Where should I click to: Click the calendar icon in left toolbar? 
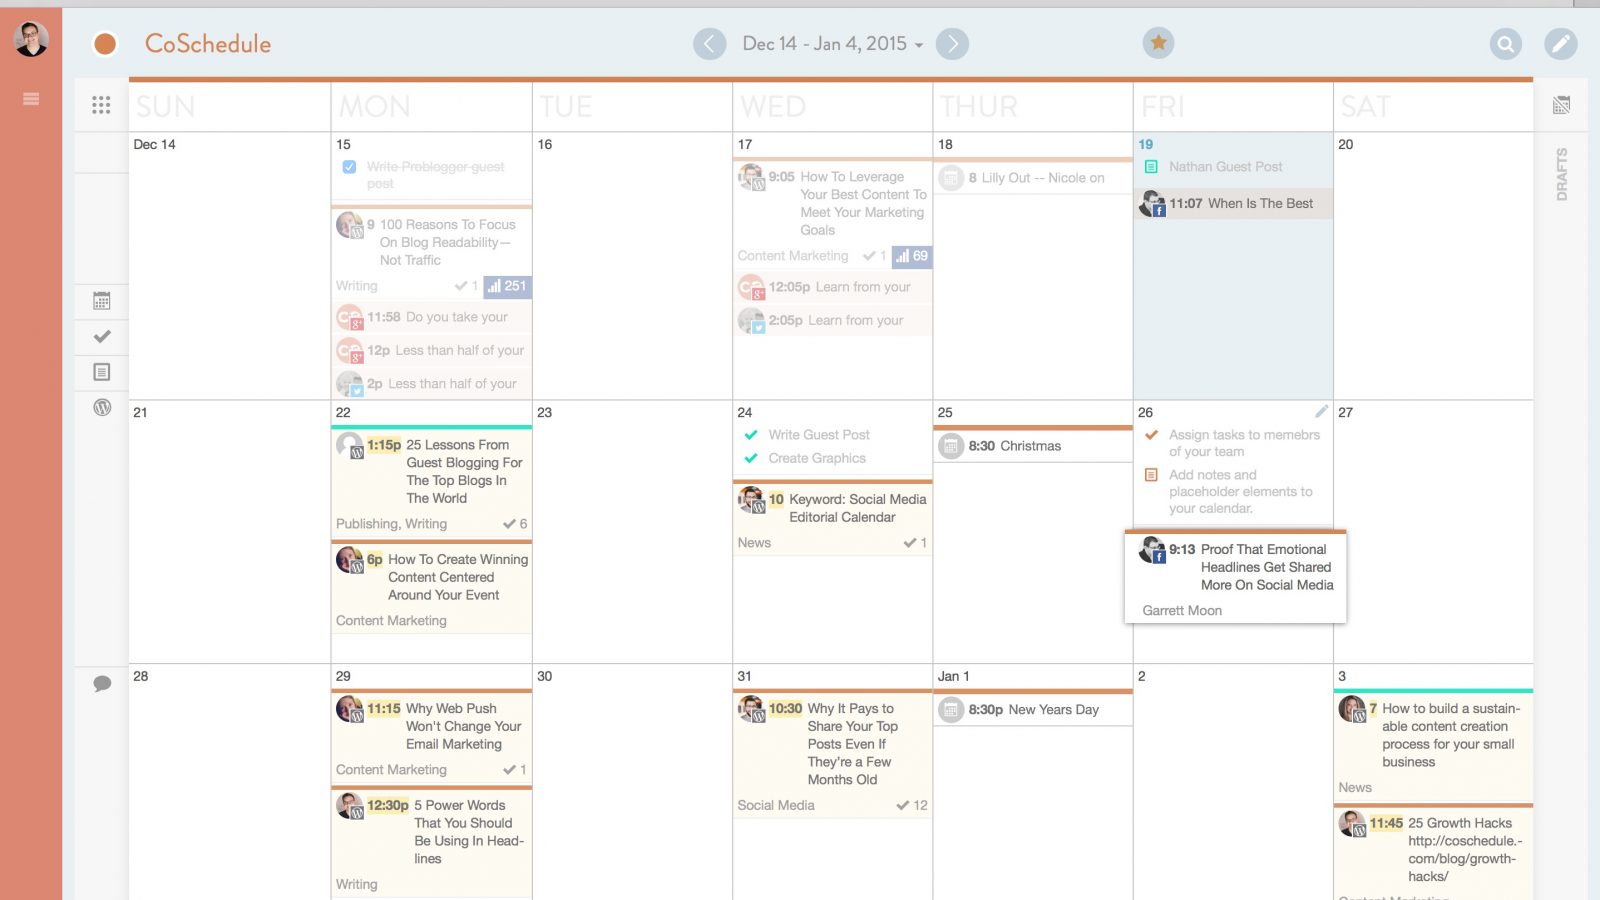click(x=102, y=301)
